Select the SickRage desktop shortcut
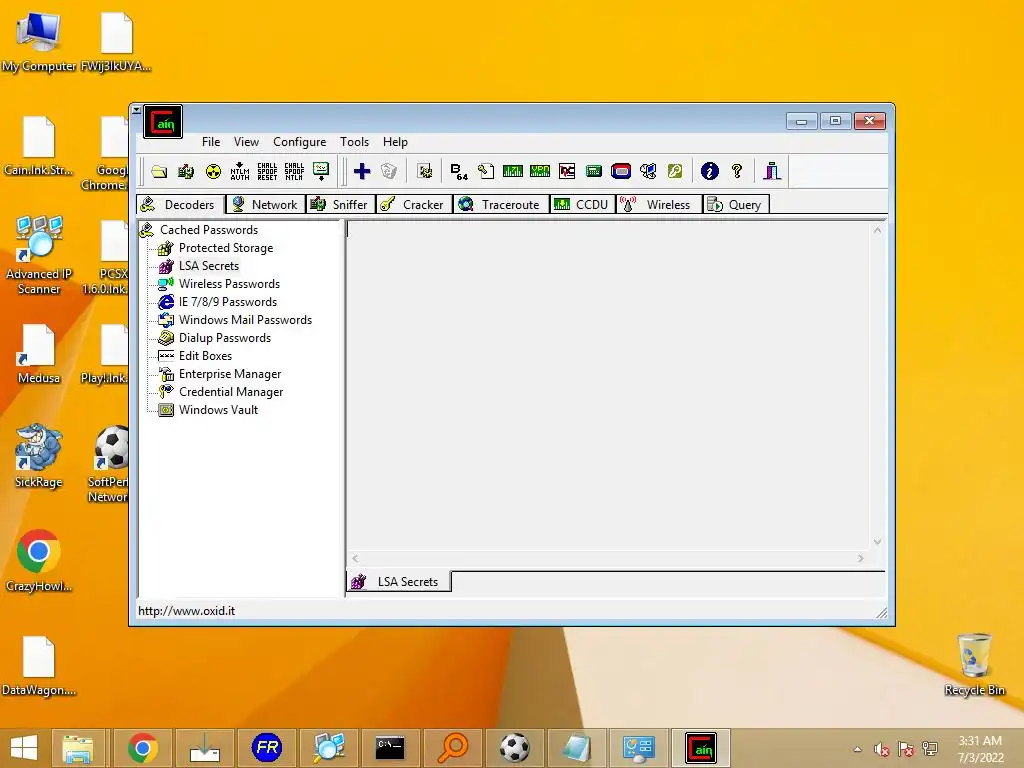Image resolution: width=1024 pixels, height=768 pixels. click(x=39, y=456)
